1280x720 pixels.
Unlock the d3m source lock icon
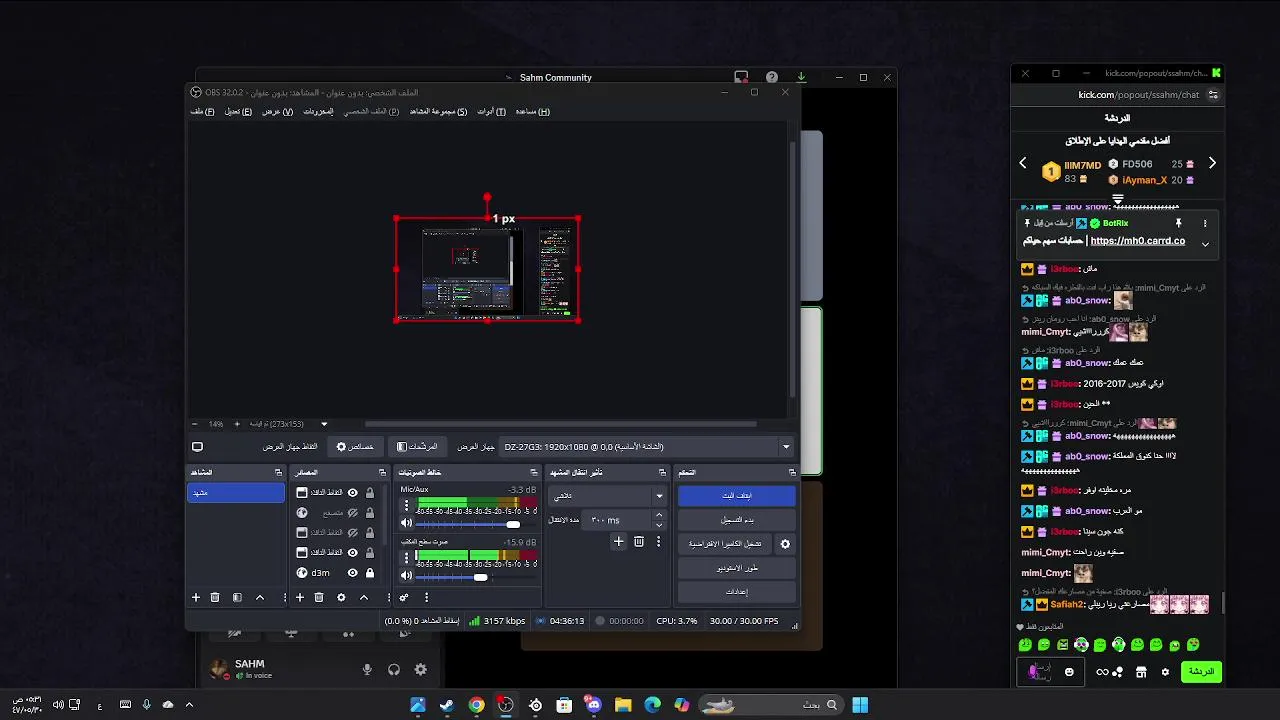[370, 573]
